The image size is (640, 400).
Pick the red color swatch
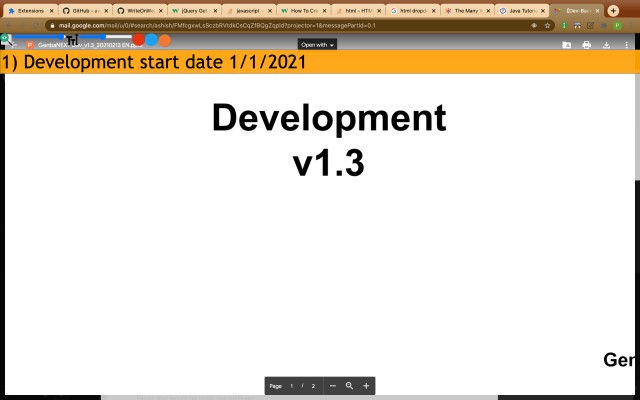(x=138, y=40)
